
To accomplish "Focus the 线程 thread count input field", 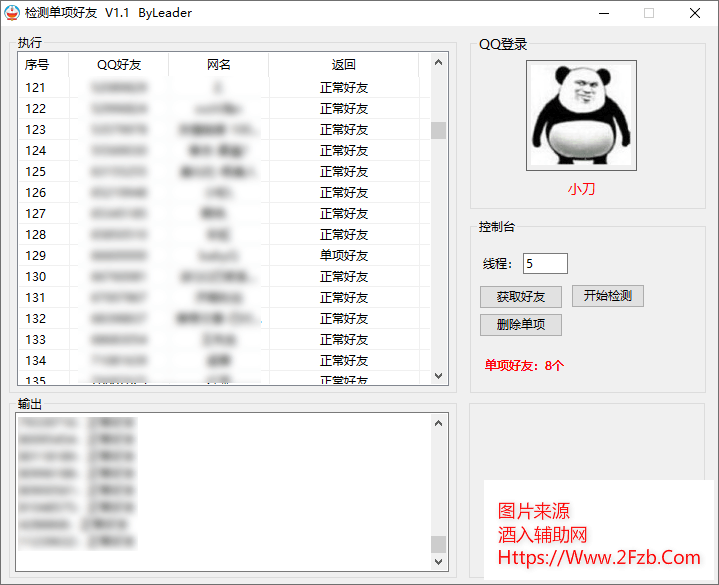I will pyautogui.click(x=545, y=264).
